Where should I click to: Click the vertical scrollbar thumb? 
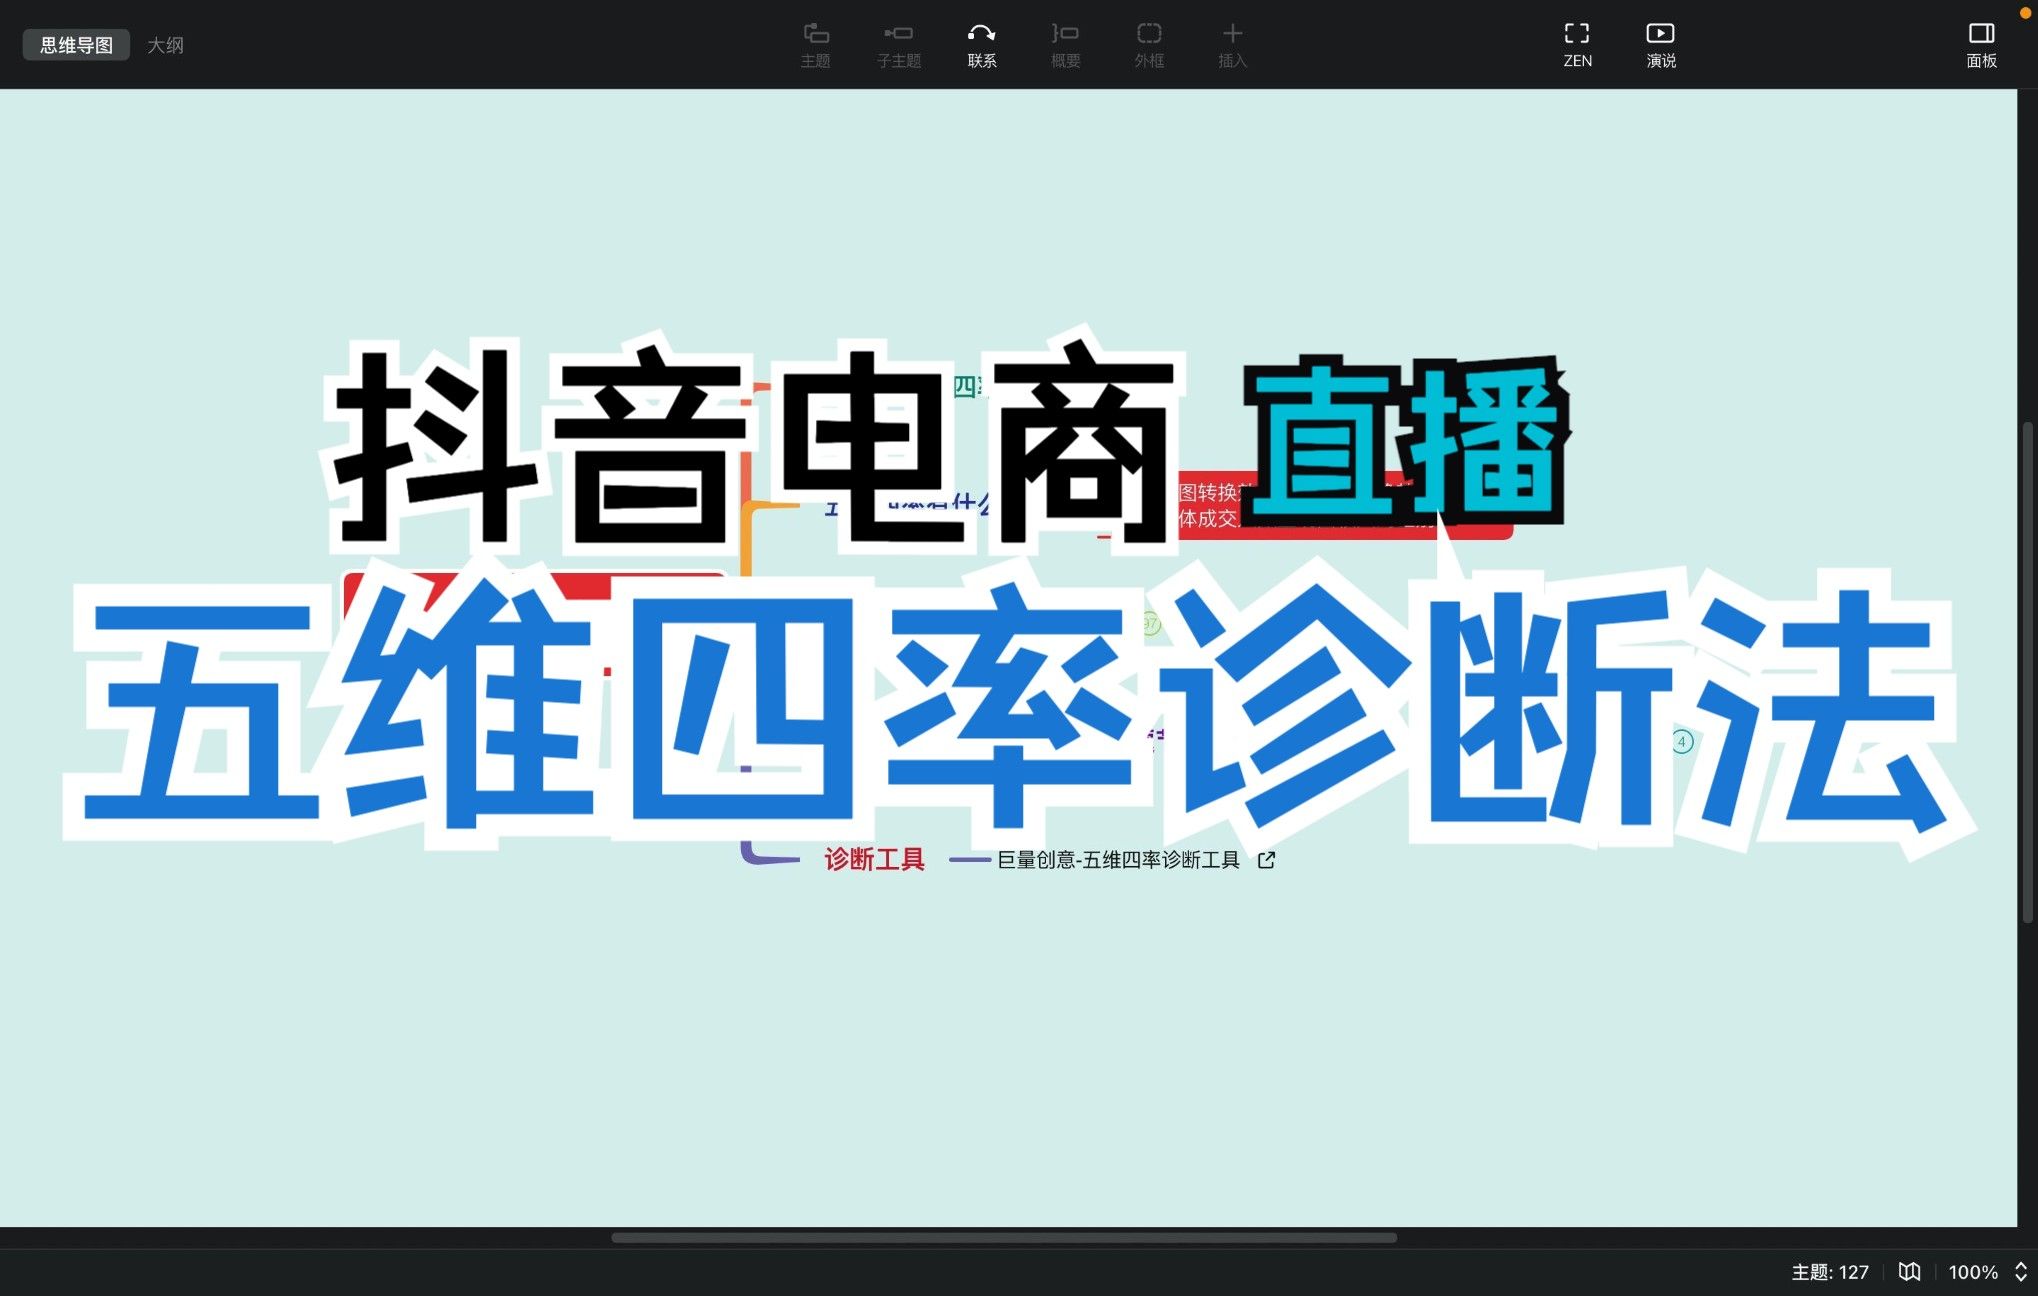[2028, 673]
